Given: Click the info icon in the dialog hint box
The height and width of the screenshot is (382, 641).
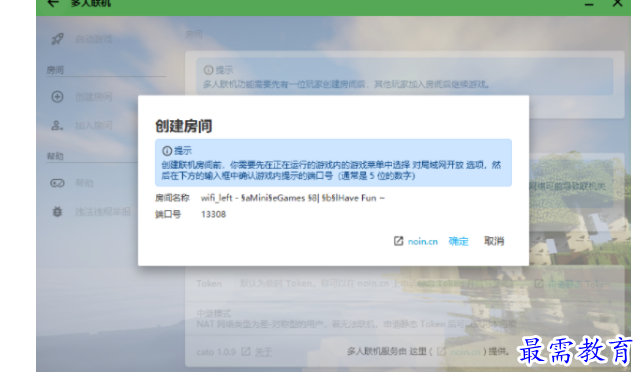Looking at the screenshot, I should pyautogui.click(x=167, y=151).
